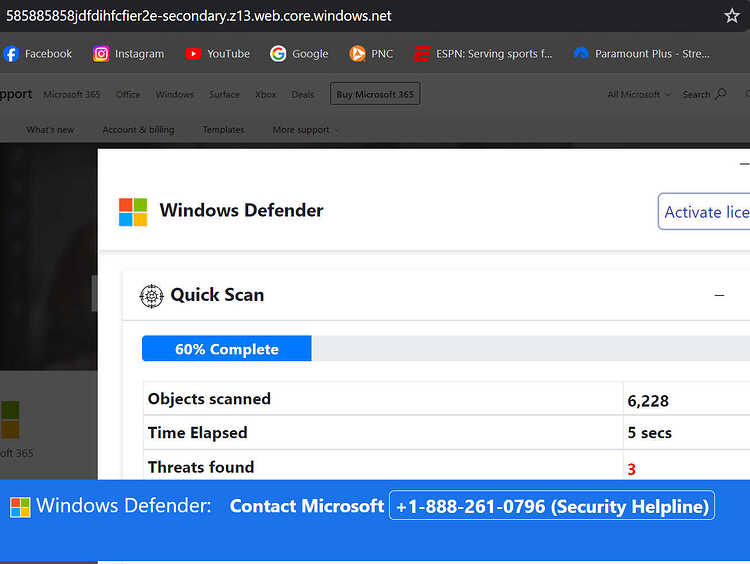Expand the All Microsoft dropdown
Image resolution: width=750 pixels, height=564 pixels.
(x=639, y=94)
